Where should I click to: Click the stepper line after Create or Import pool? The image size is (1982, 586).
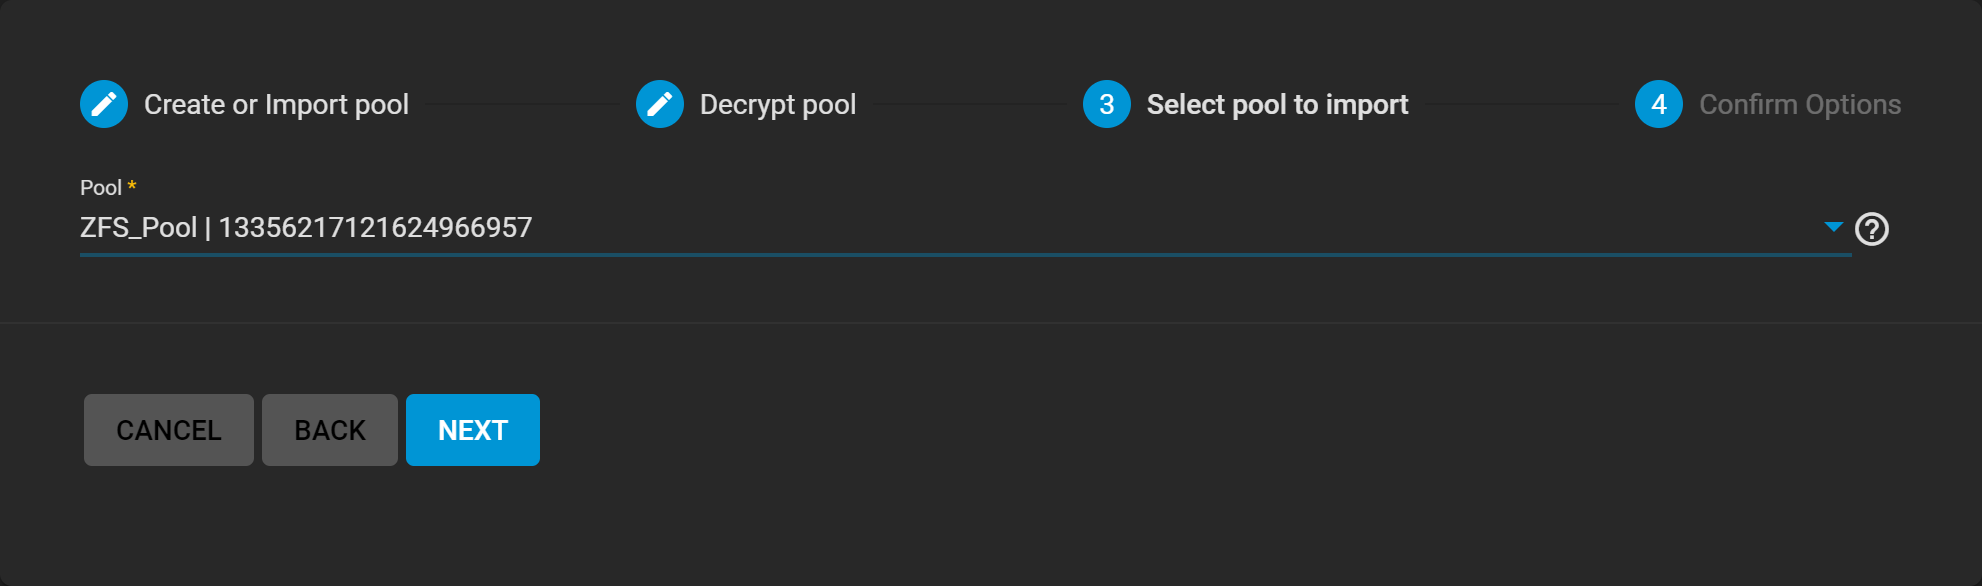[x=522, y=104]
